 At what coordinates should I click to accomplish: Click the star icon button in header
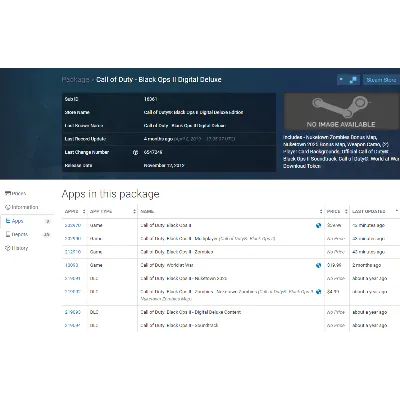point(342,80)
